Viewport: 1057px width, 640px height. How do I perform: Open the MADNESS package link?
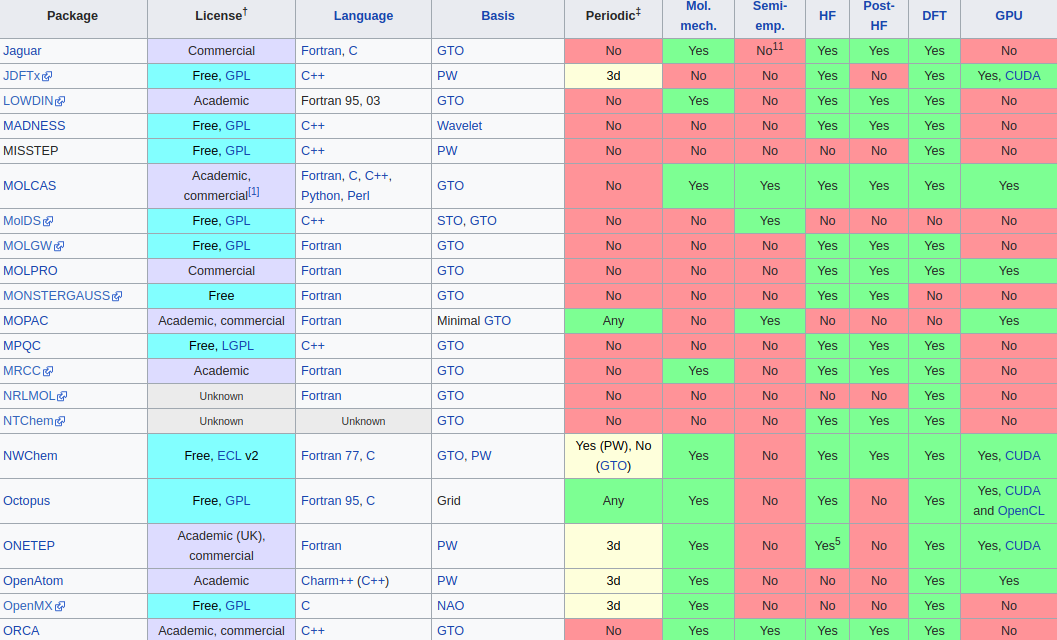coord(34,125)
